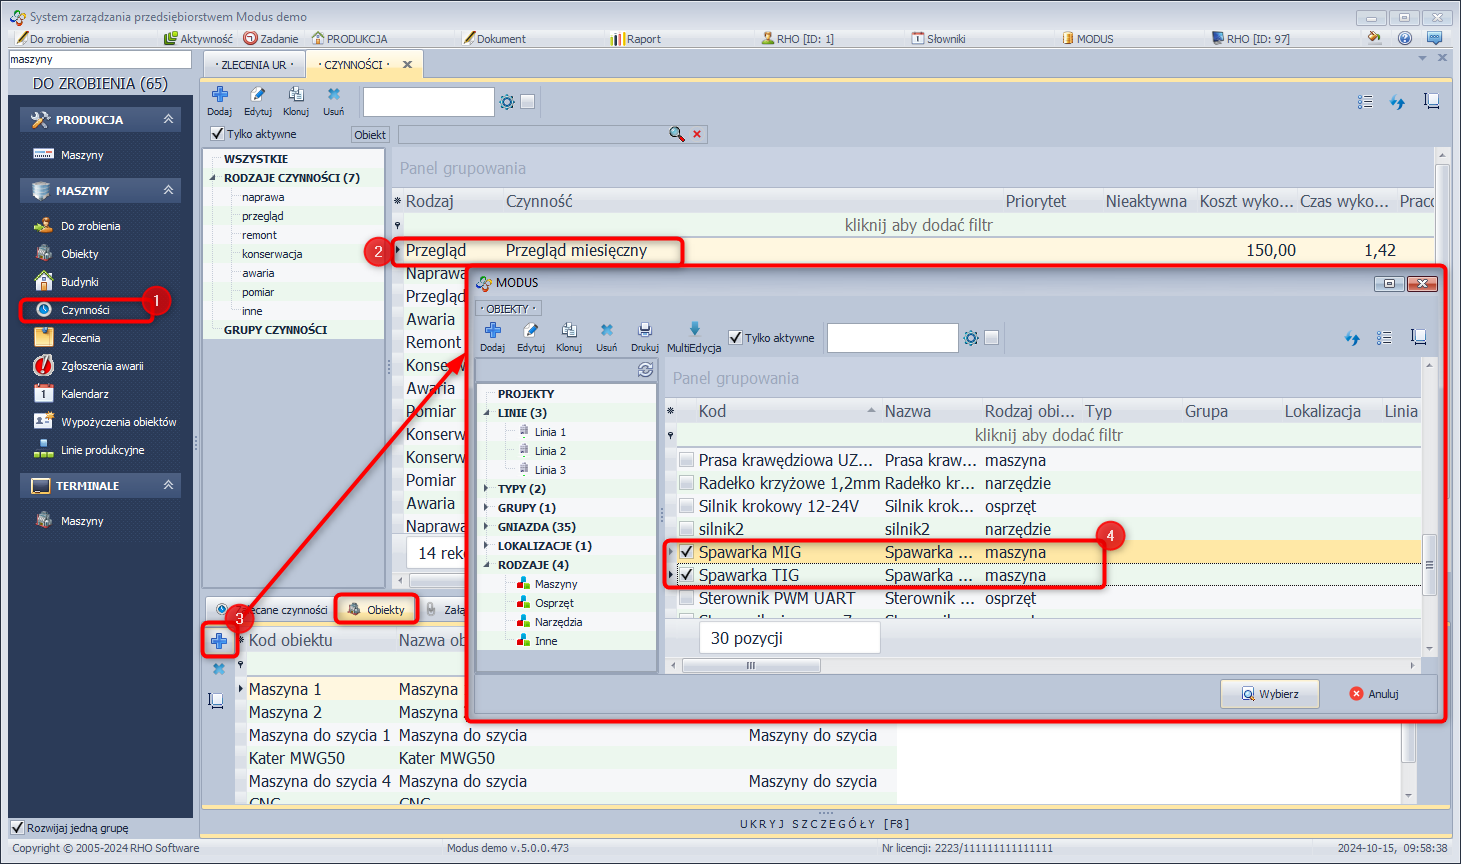Open Zgłoszenia awarii in sidebar
This screenshot has height=864, width=1461.
click(101, 366)
